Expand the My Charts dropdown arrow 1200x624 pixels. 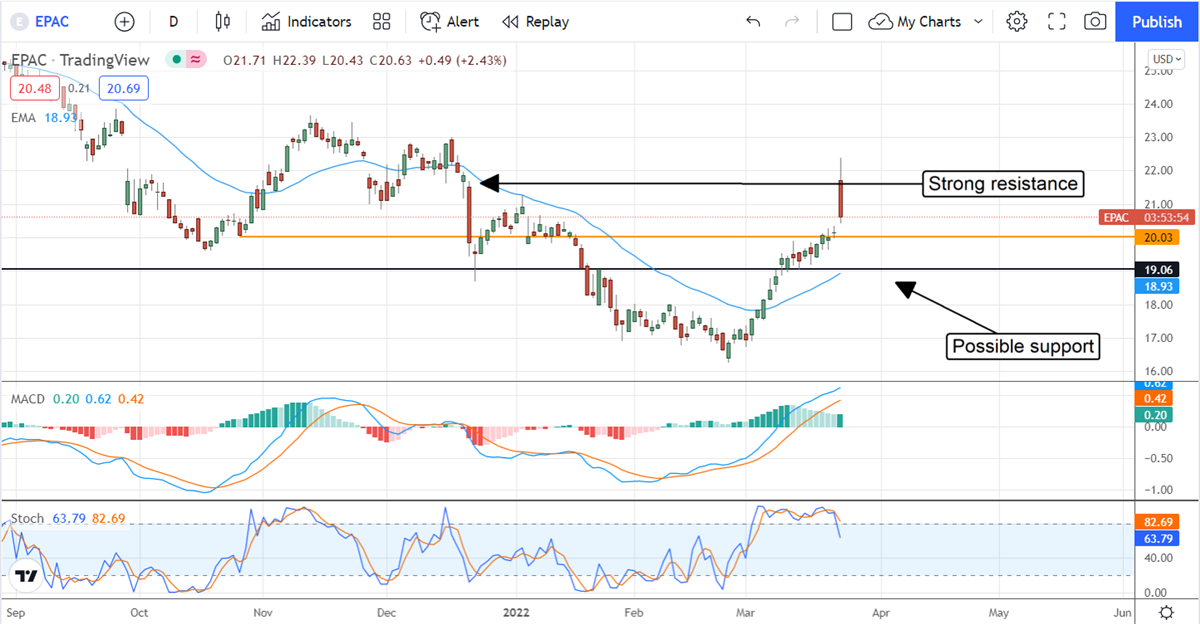pos(978,21)
